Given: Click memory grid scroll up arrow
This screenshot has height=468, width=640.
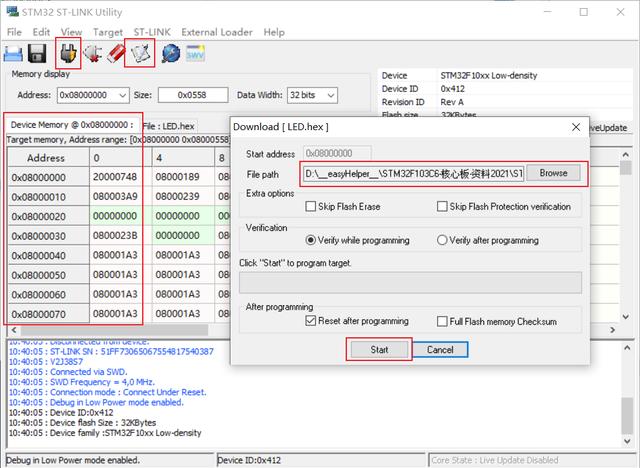Looking at the screenshot, I should pyautogui.click(x=625, y=155).
